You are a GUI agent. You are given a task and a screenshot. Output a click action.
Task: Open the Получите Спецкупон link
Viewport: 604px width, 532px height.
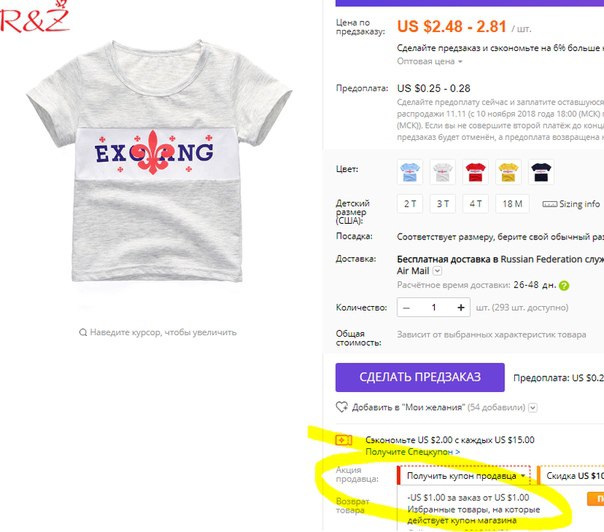click(x=413, y=452)
